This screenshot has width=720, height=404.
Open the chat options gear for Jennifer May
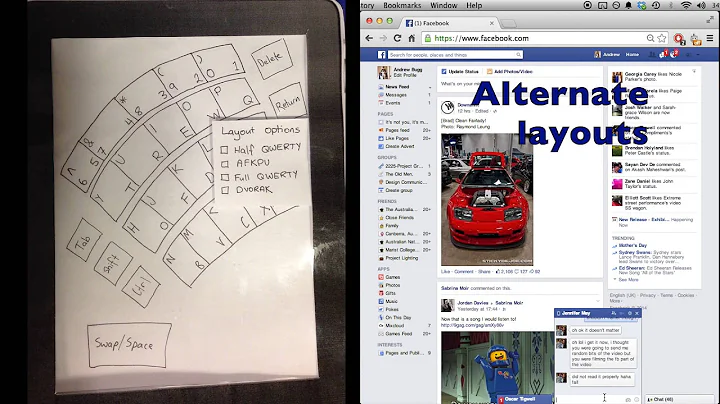pos(630,313)
